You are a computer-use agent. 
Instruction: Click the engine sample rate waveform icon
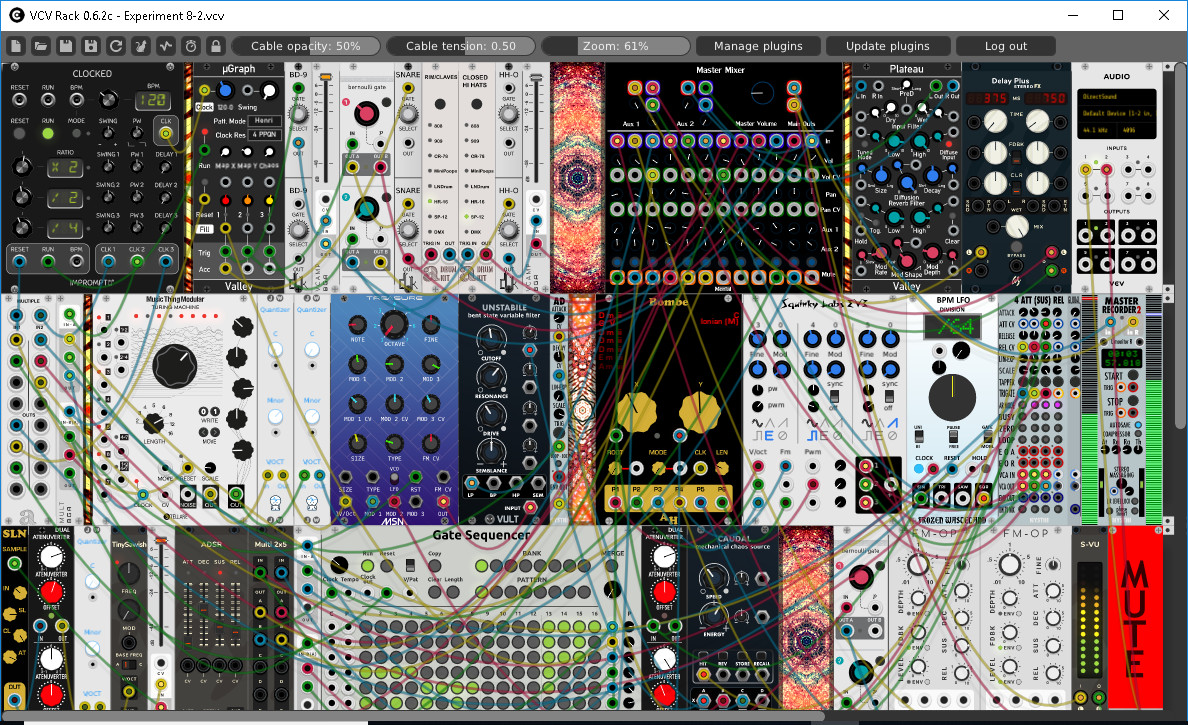[x=166, y=46]
